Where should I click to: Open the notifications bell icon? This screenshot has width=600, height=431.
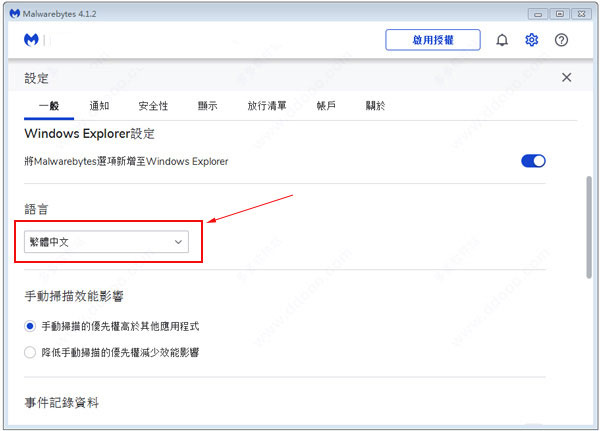point(502,40)
